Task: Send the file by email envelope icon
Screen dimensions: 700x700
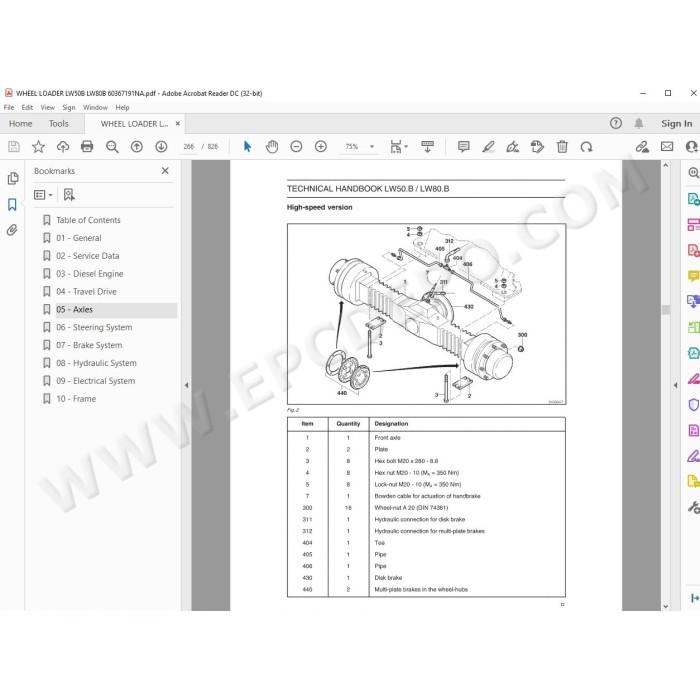Action: (667, 146)
